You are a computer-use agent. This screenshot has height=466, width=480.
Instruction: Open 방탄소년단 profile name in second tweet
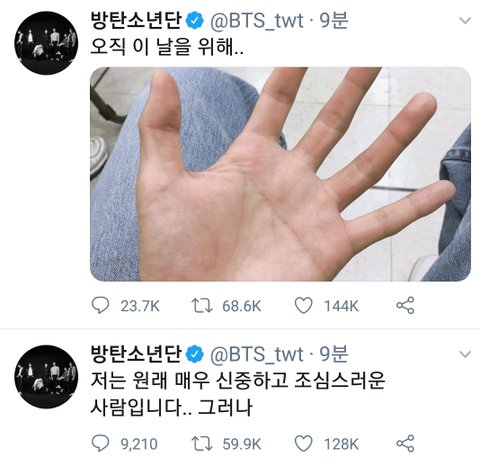pyautogui.click(x=136, y=354)
